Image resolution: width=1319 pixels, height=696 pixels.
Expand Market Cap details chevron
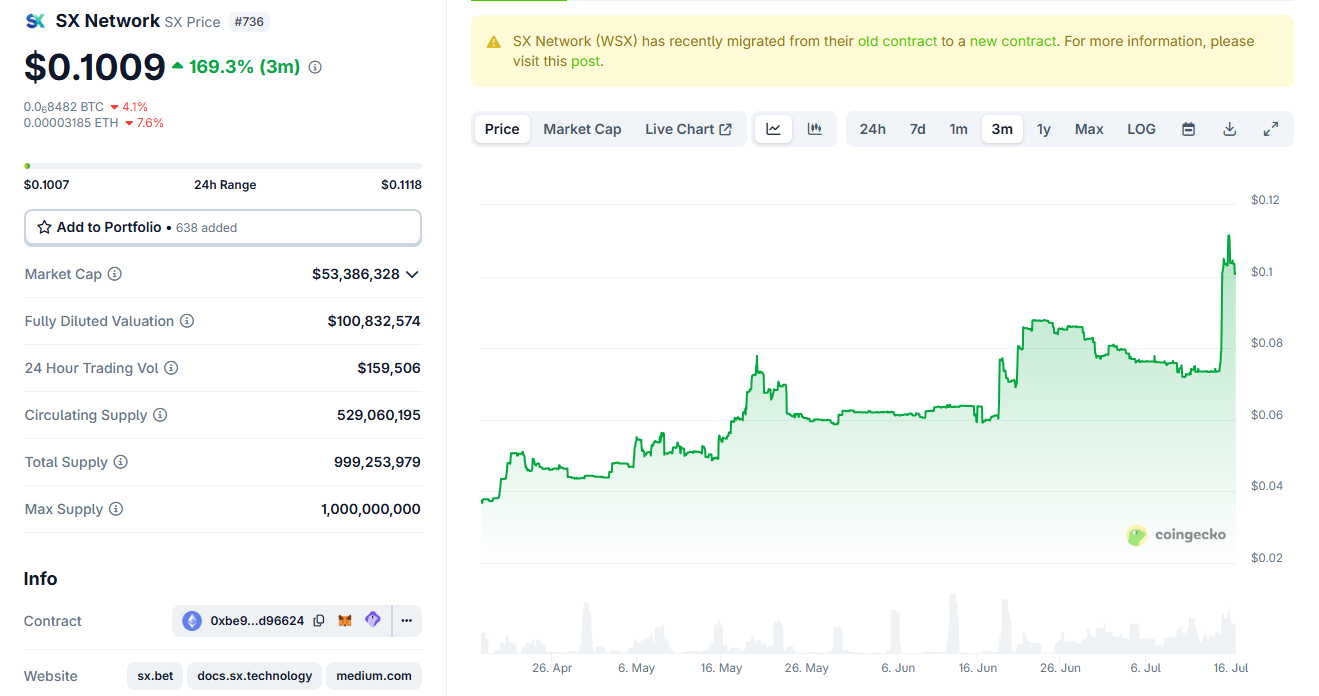tap(412, 274)
